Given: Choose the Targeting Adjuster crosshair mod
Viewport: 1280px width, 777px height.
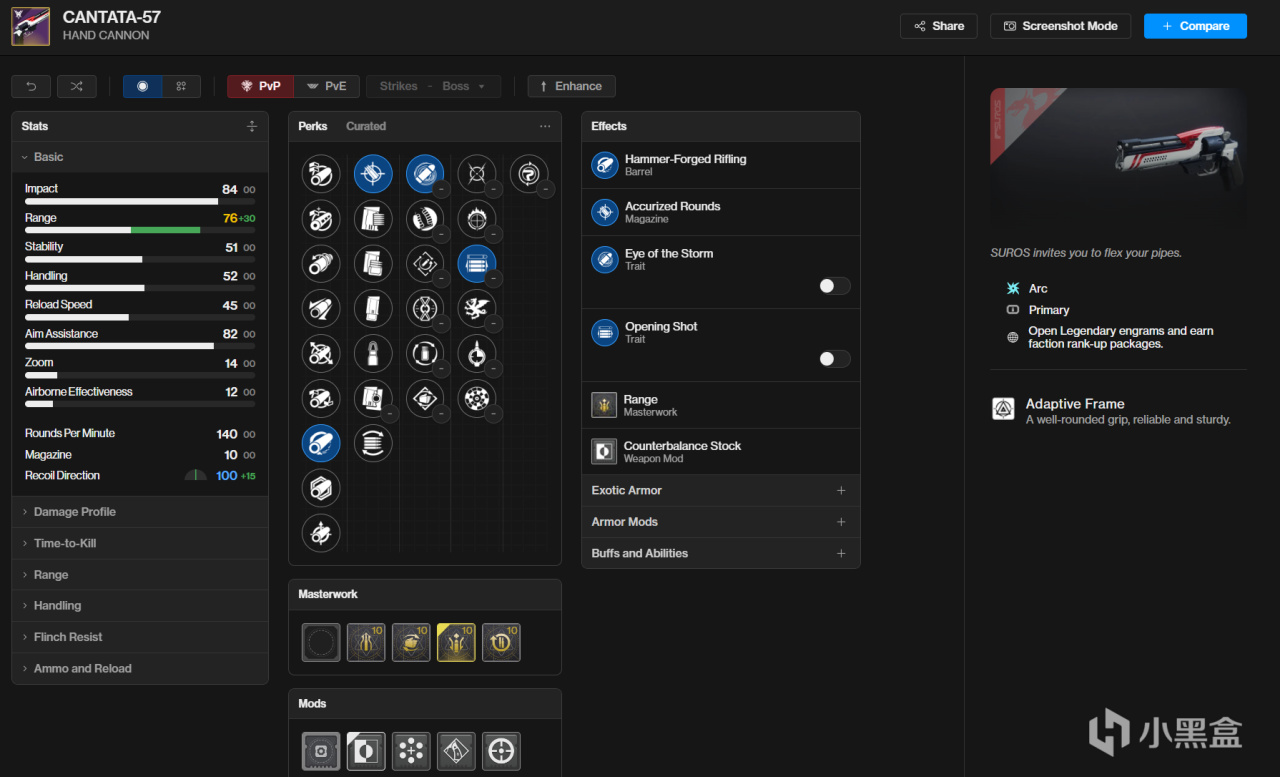Looking at the screenshot, I should pos(501,751).
